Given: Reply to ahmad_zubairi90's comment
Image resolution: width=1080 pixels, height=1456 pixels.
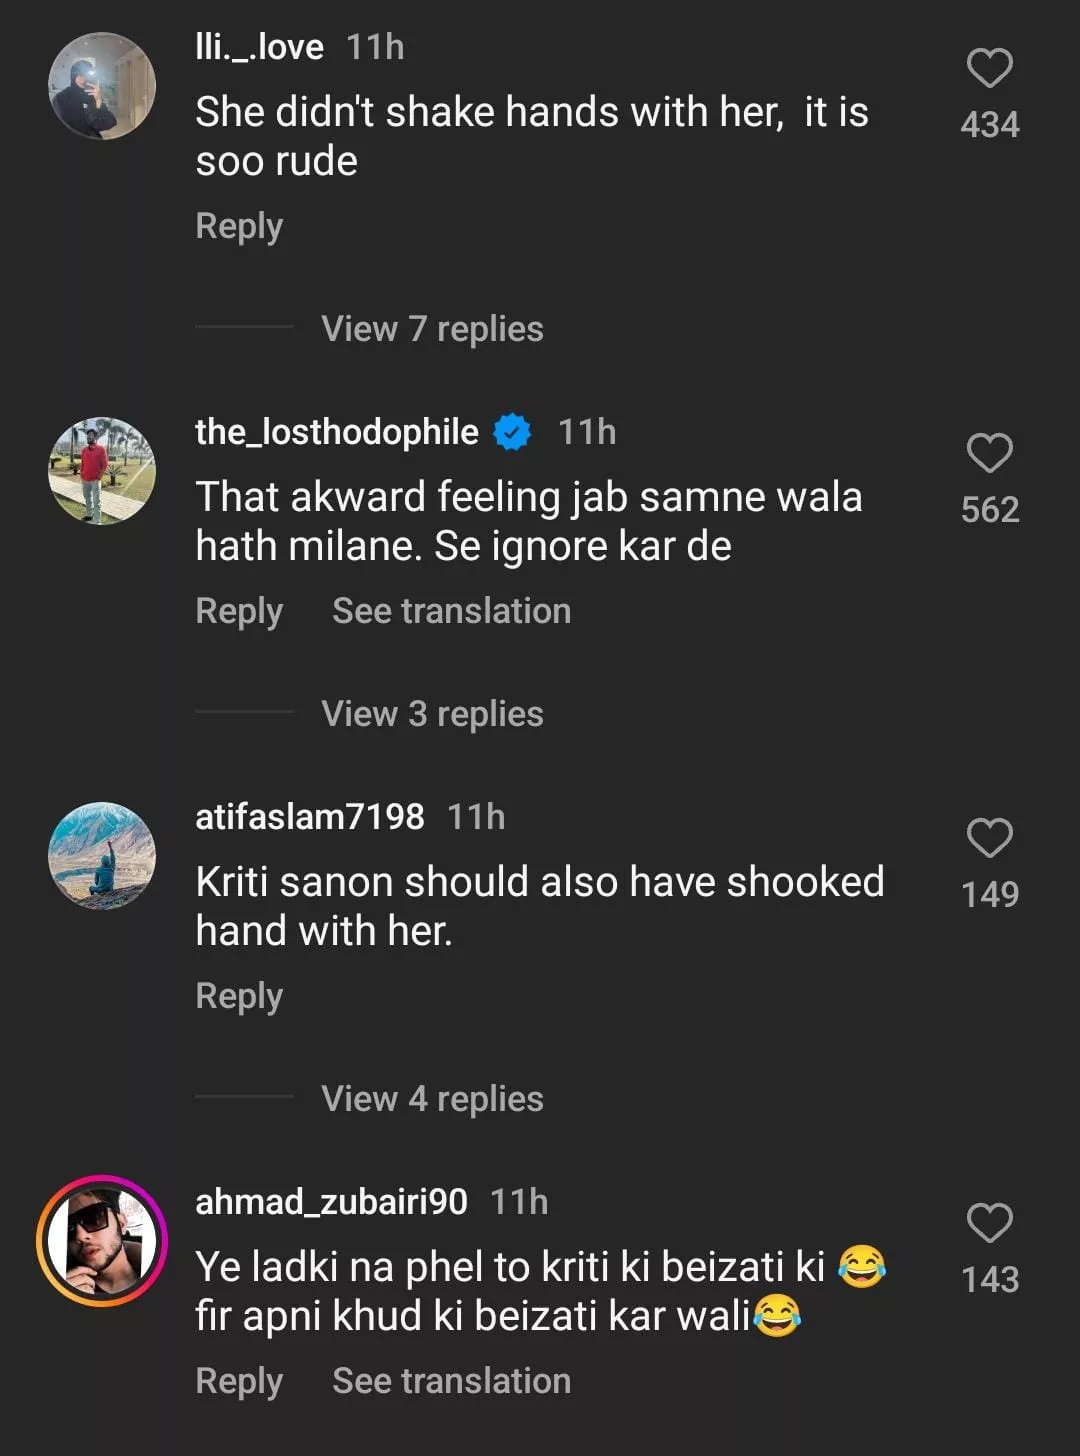Looking at the screenshot, I should [x=239, y=1381].
